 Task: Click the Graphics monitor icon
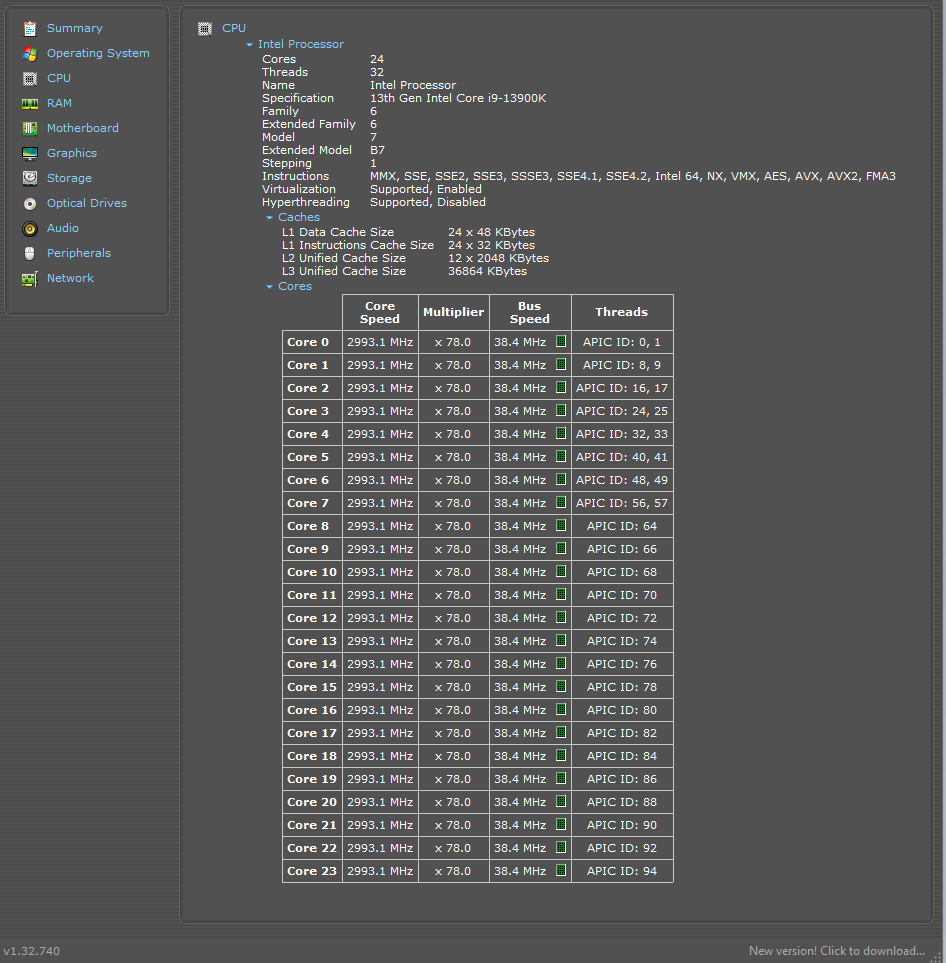tap(29, 154)
